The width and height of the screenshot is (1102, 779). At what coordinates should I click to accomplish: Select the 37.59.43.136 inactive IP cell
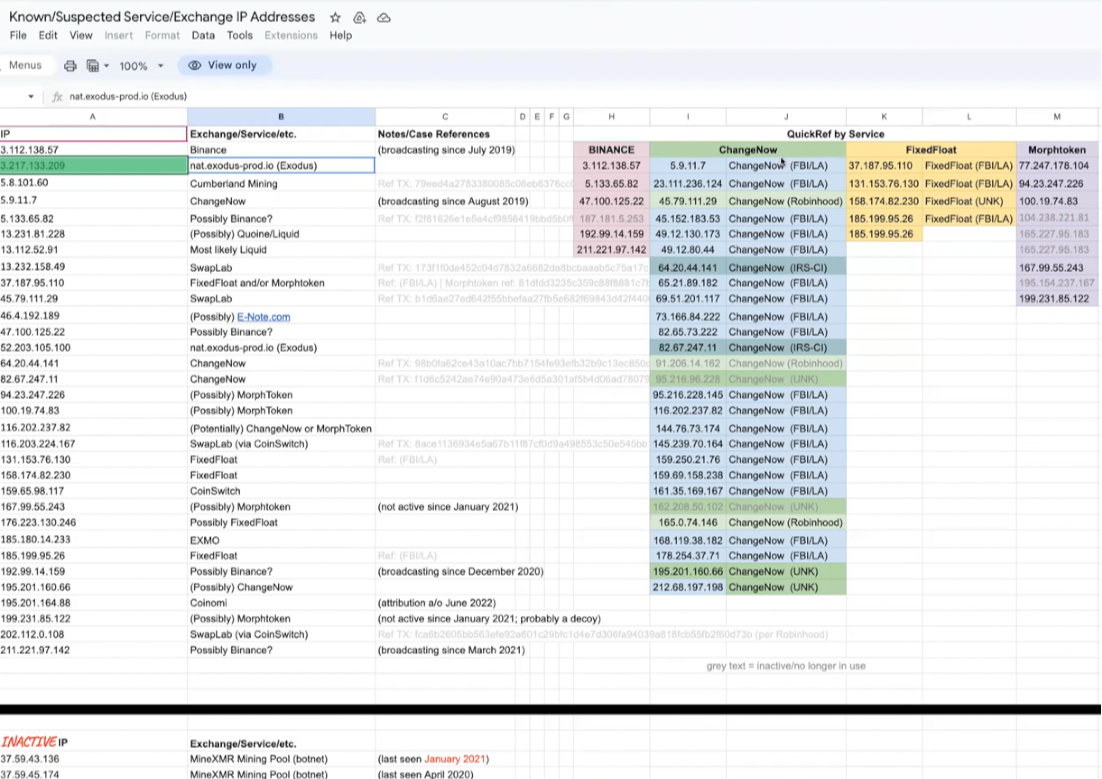93,759
